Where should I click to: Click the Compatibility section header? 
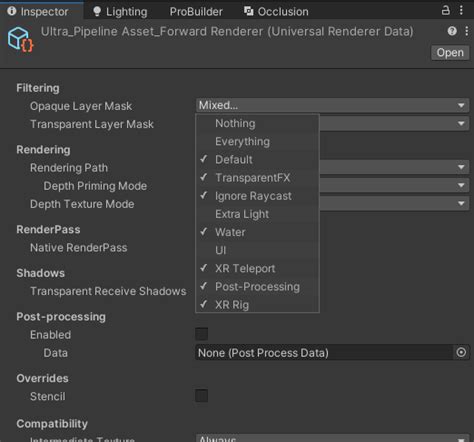[52, 424]
